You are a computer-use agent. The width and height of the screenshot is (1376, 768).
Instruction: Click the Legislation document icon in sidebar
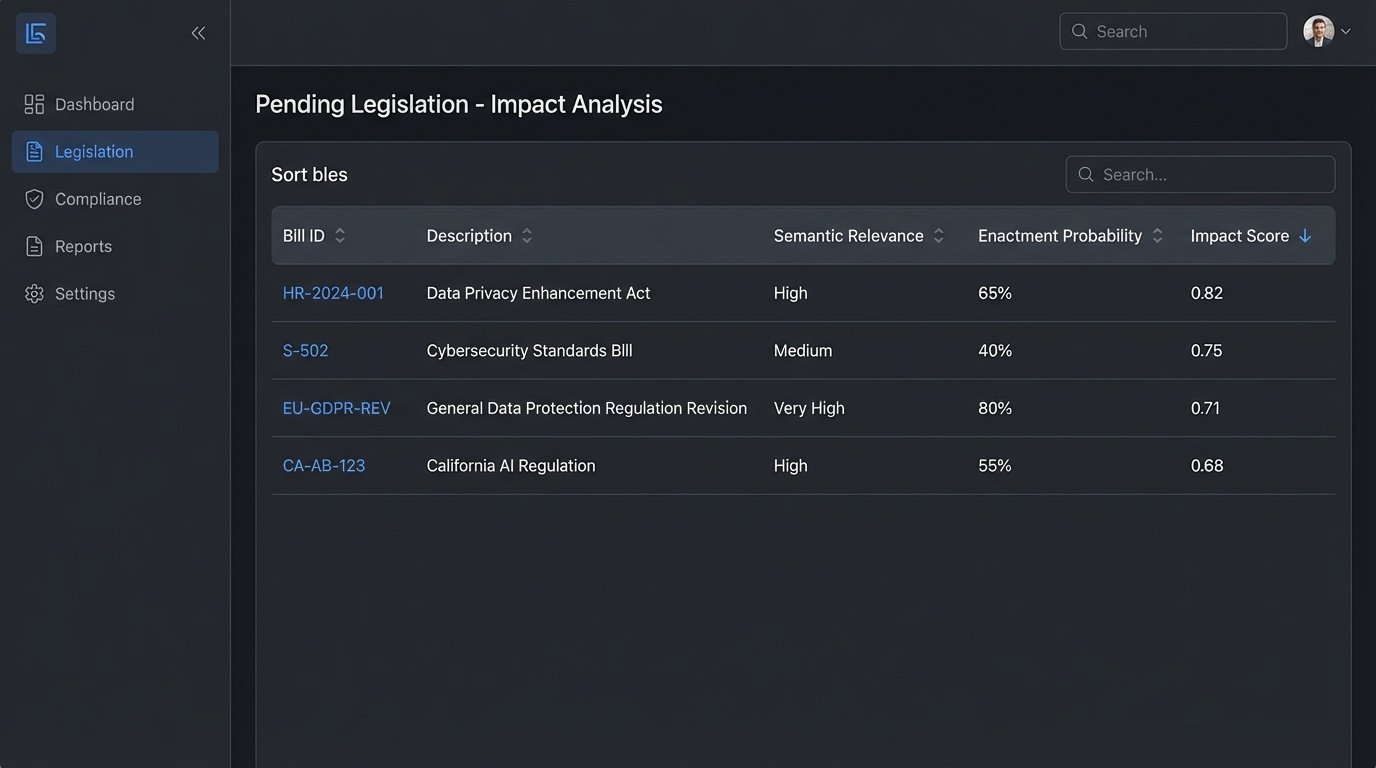[x=34, y=152]
